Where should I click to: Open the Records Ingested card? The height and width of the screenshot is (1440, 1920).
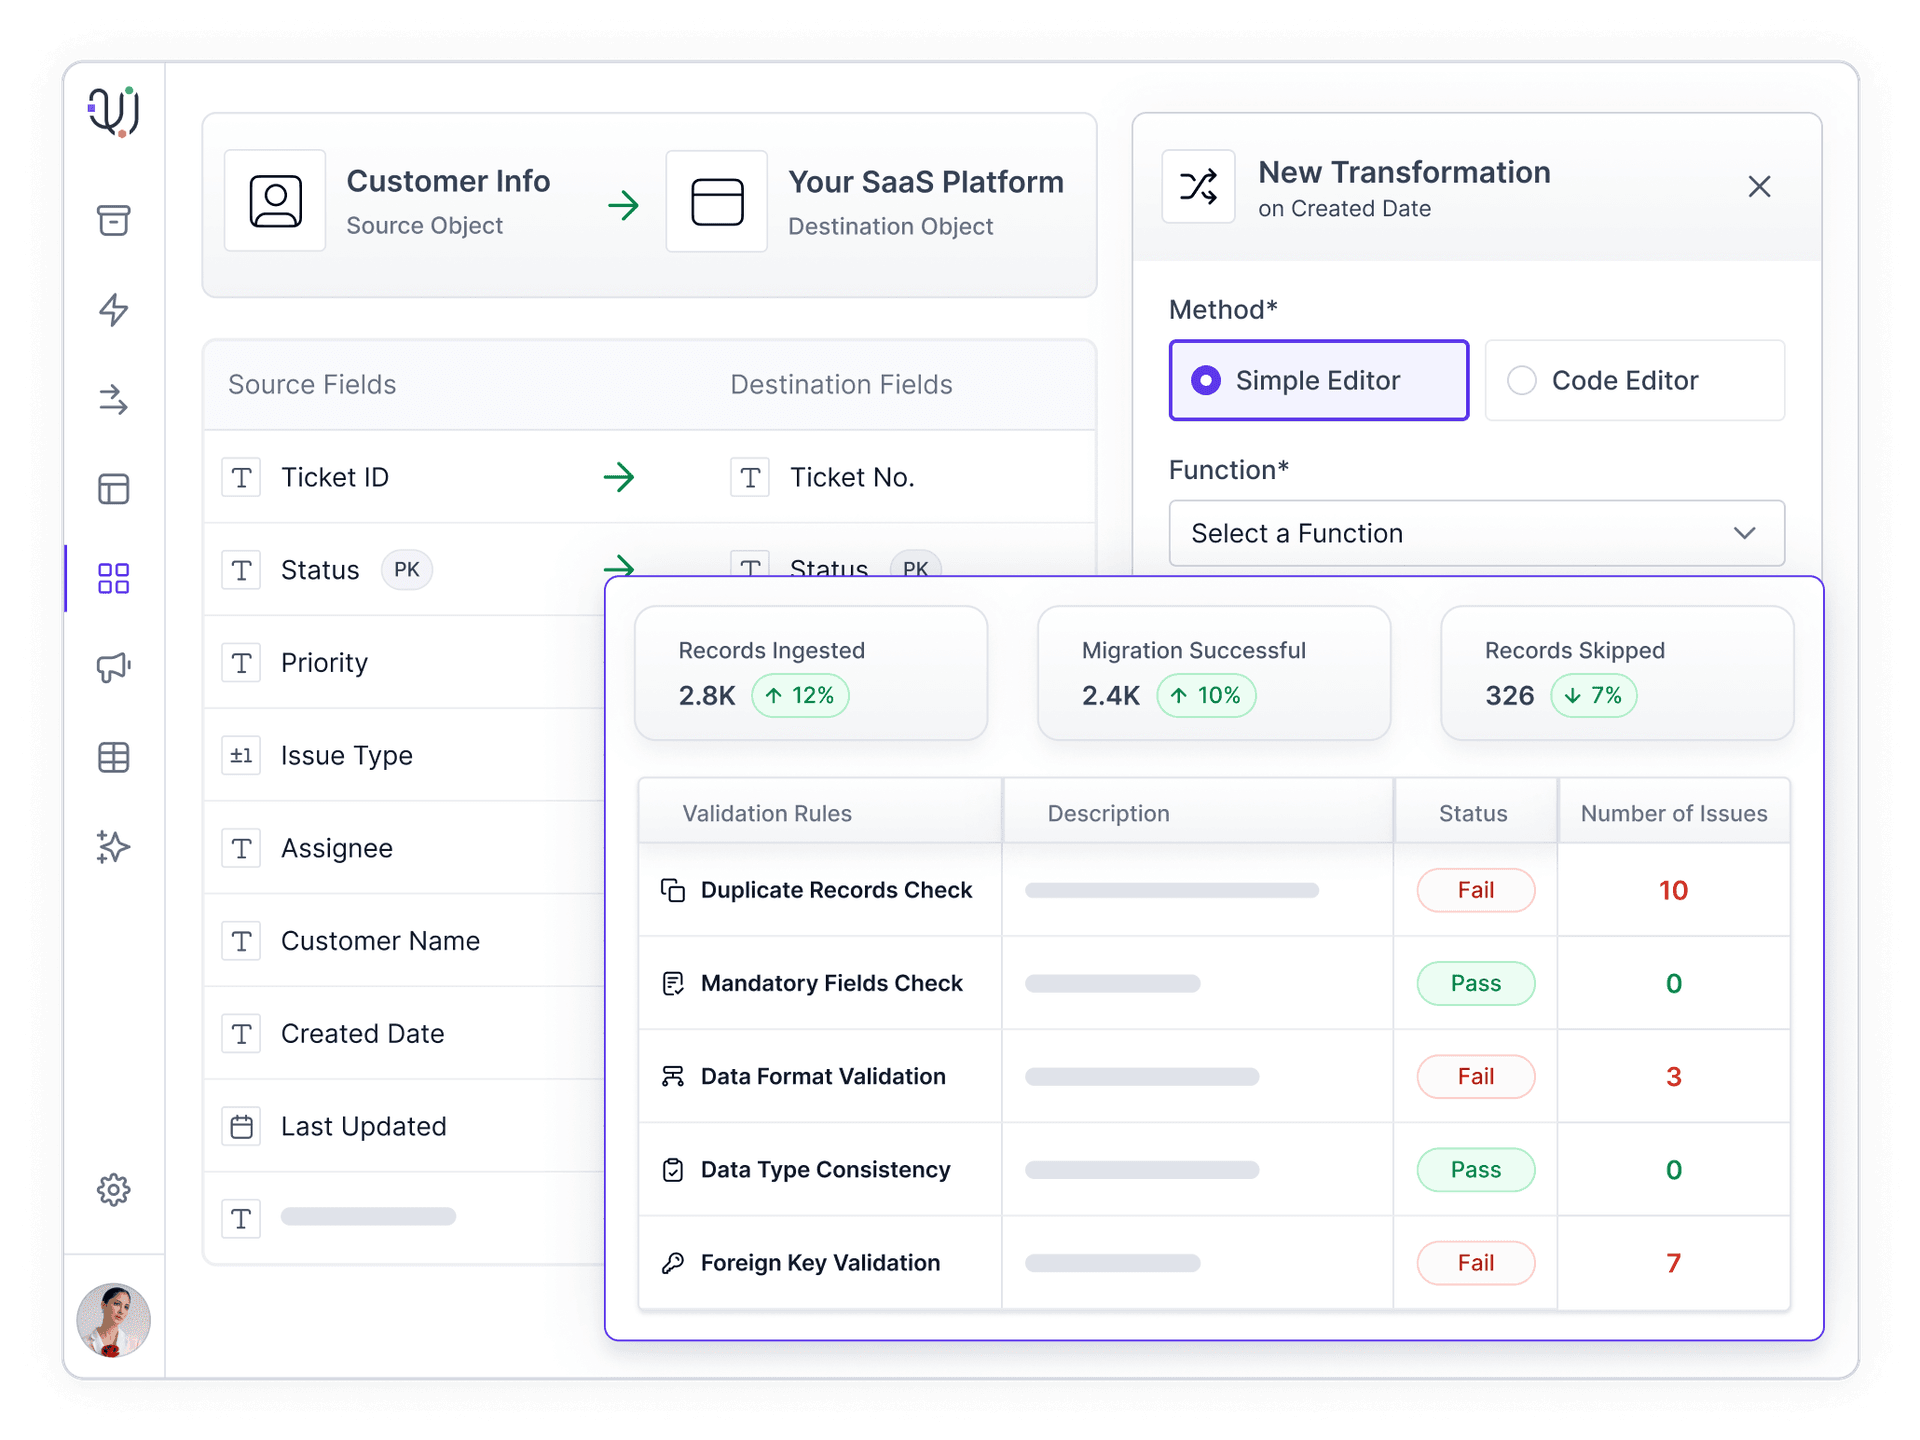811,673
